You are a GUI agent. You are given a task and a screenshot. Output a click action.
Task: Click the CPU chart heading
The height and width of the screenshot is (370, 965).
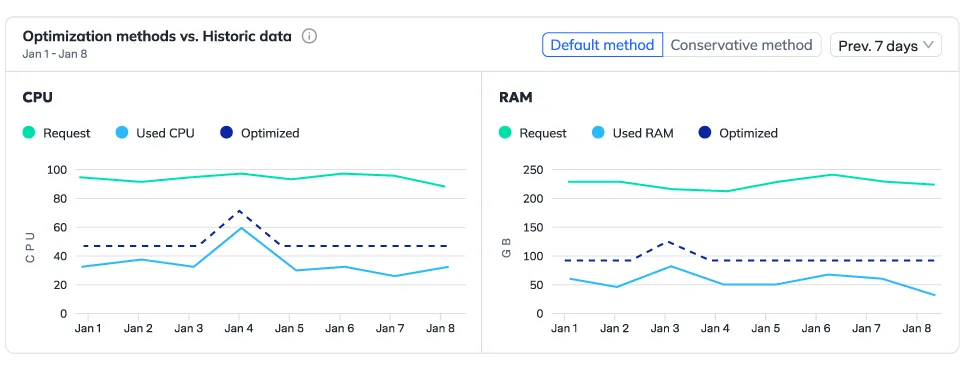click(x=38, y=97)
